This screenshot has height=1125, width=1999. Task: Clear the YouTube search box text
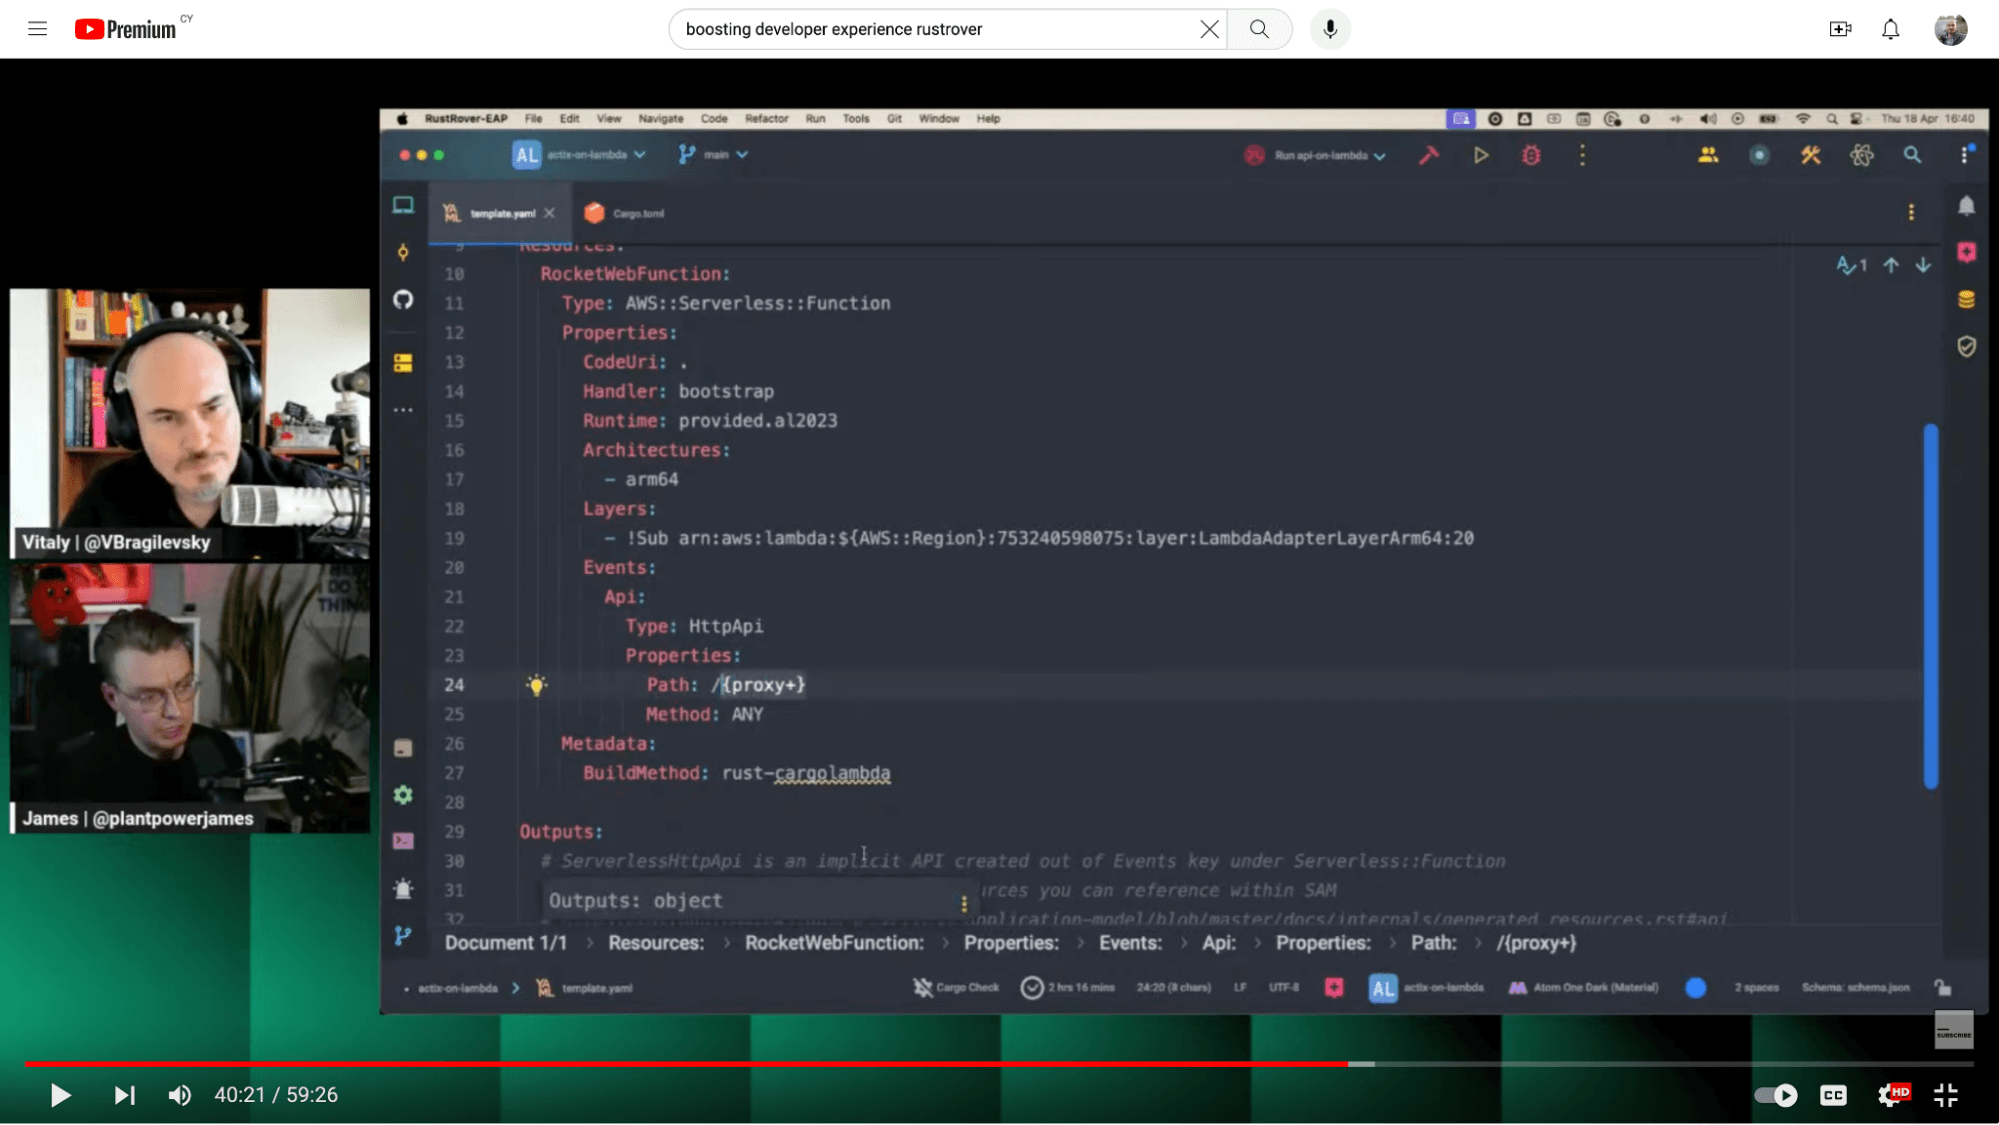coord(1209,29)
